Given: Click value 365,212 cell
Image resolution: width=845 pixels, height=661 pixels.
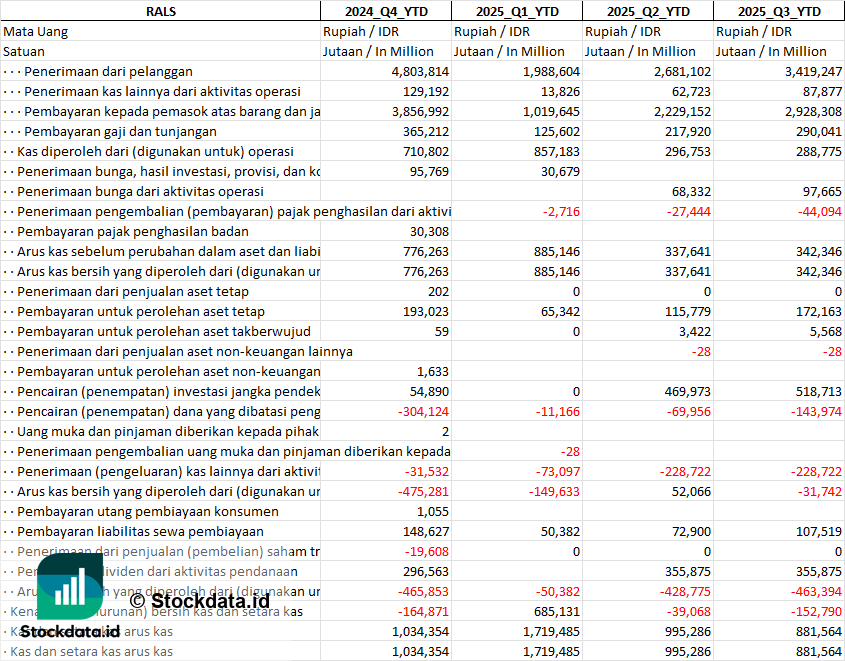Looking at the screenshot, I should (x=386, y=131).
